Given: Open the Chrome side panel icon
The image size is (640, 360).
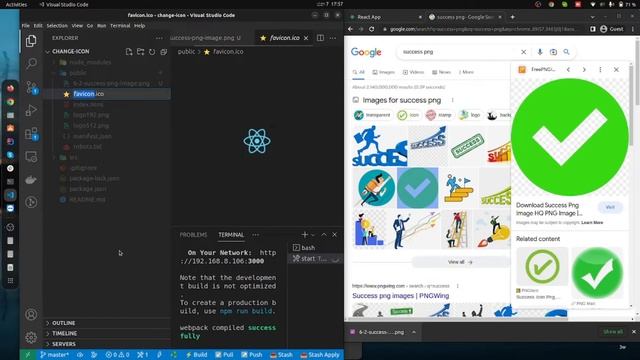Looking at the screenshot, I should pyautogui.click(x=593, y=29).
